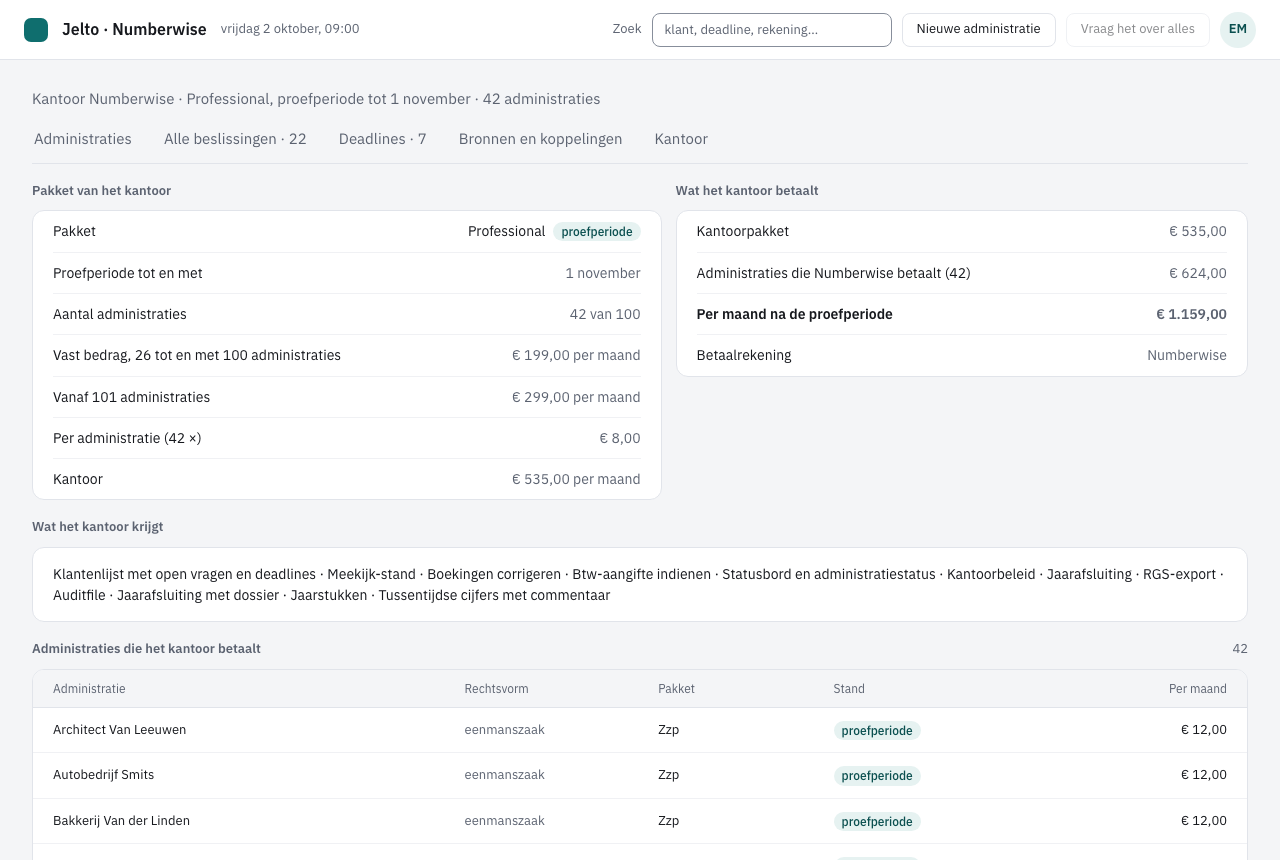Click the Kantoor Numberwise · Professional summary line
This screenshot has height=860, width=1280.
(316, 99)
